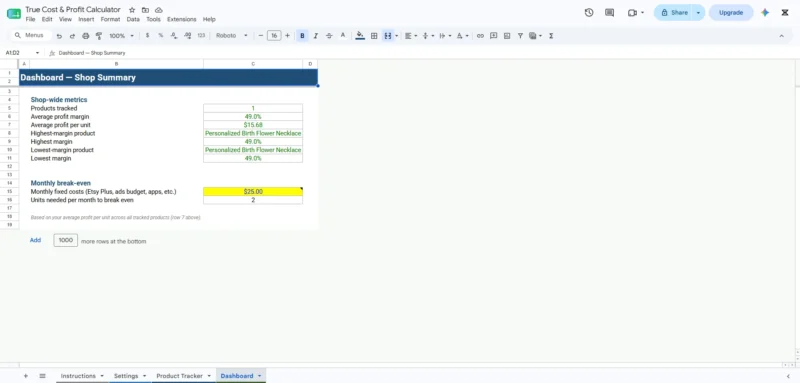Open the functions sigma menu
This screenshot has width=800, height=383.
(551, 36)
